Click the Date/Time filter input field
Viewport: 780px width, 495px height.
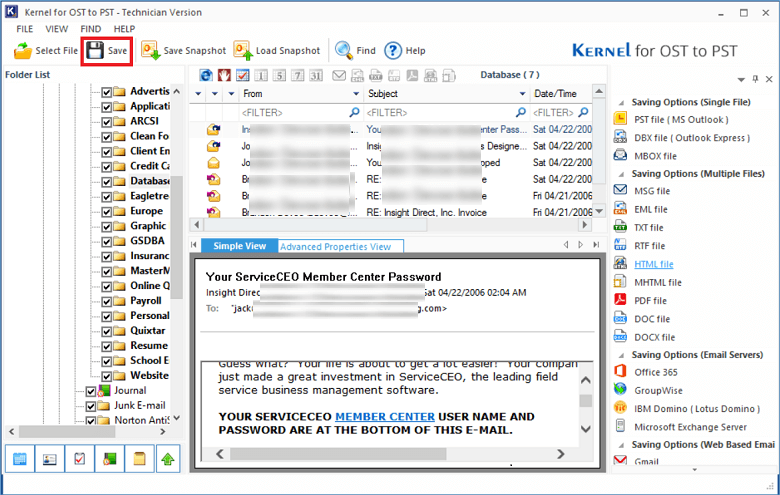pos(561,112)
